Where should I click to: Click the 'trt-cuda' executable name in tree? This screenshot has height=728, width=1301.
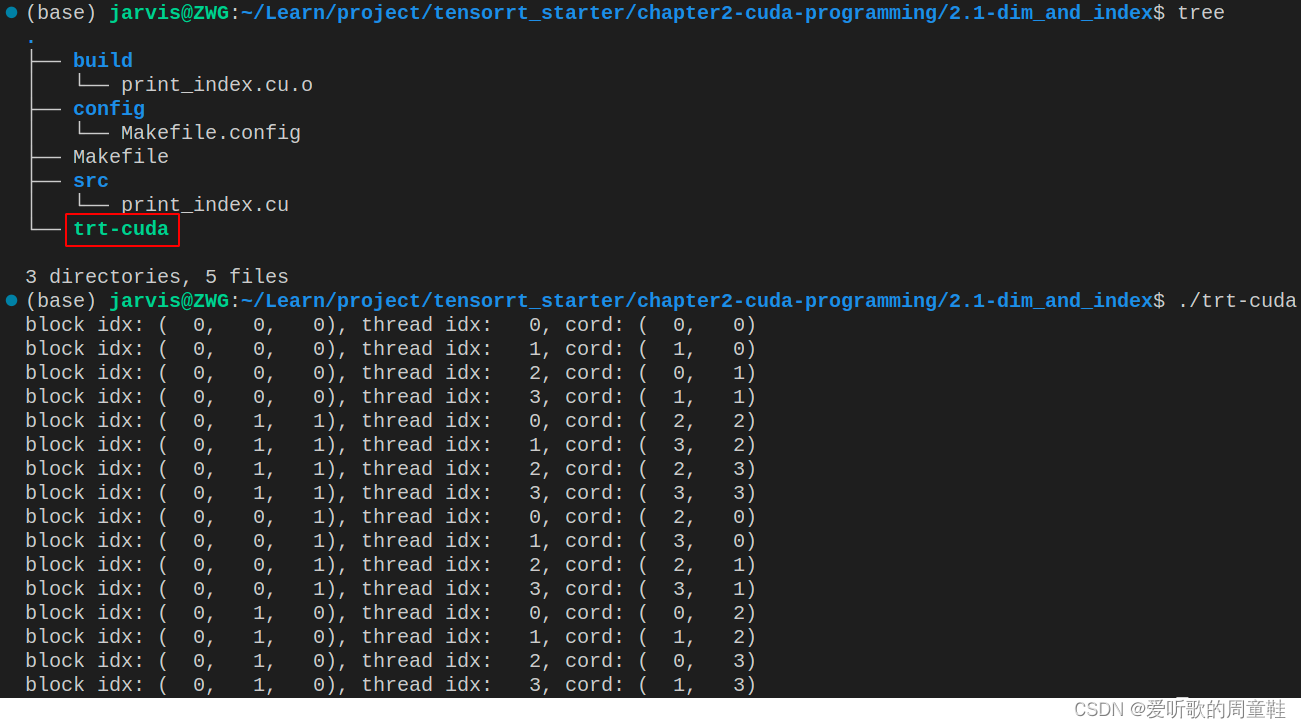tap(121, 229)
